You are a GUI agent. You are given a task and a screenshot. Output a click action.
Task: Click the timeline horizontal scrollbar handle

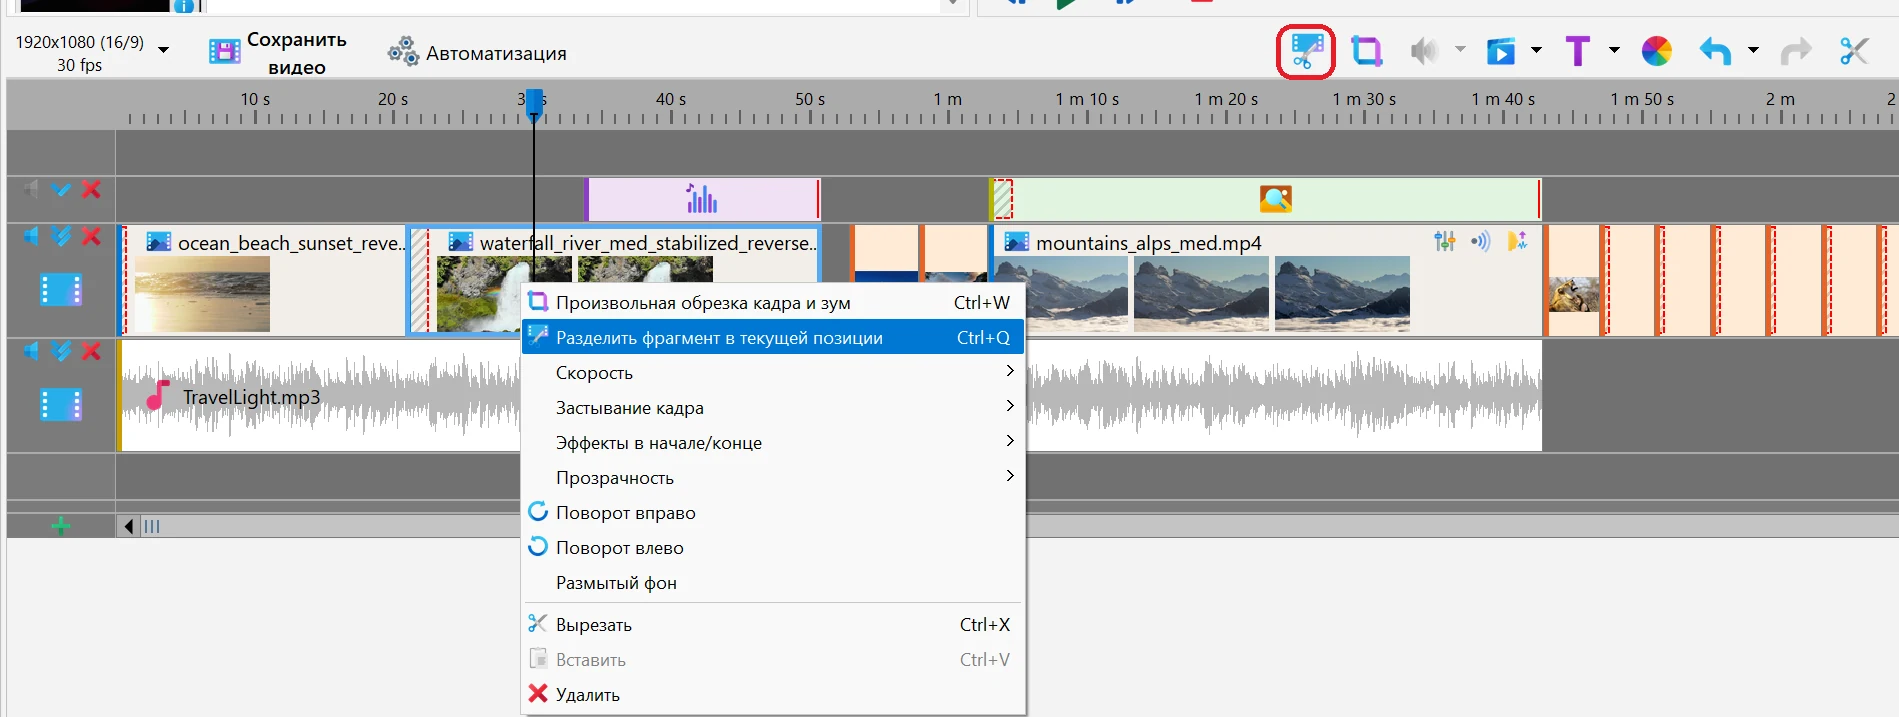[152, 526]
